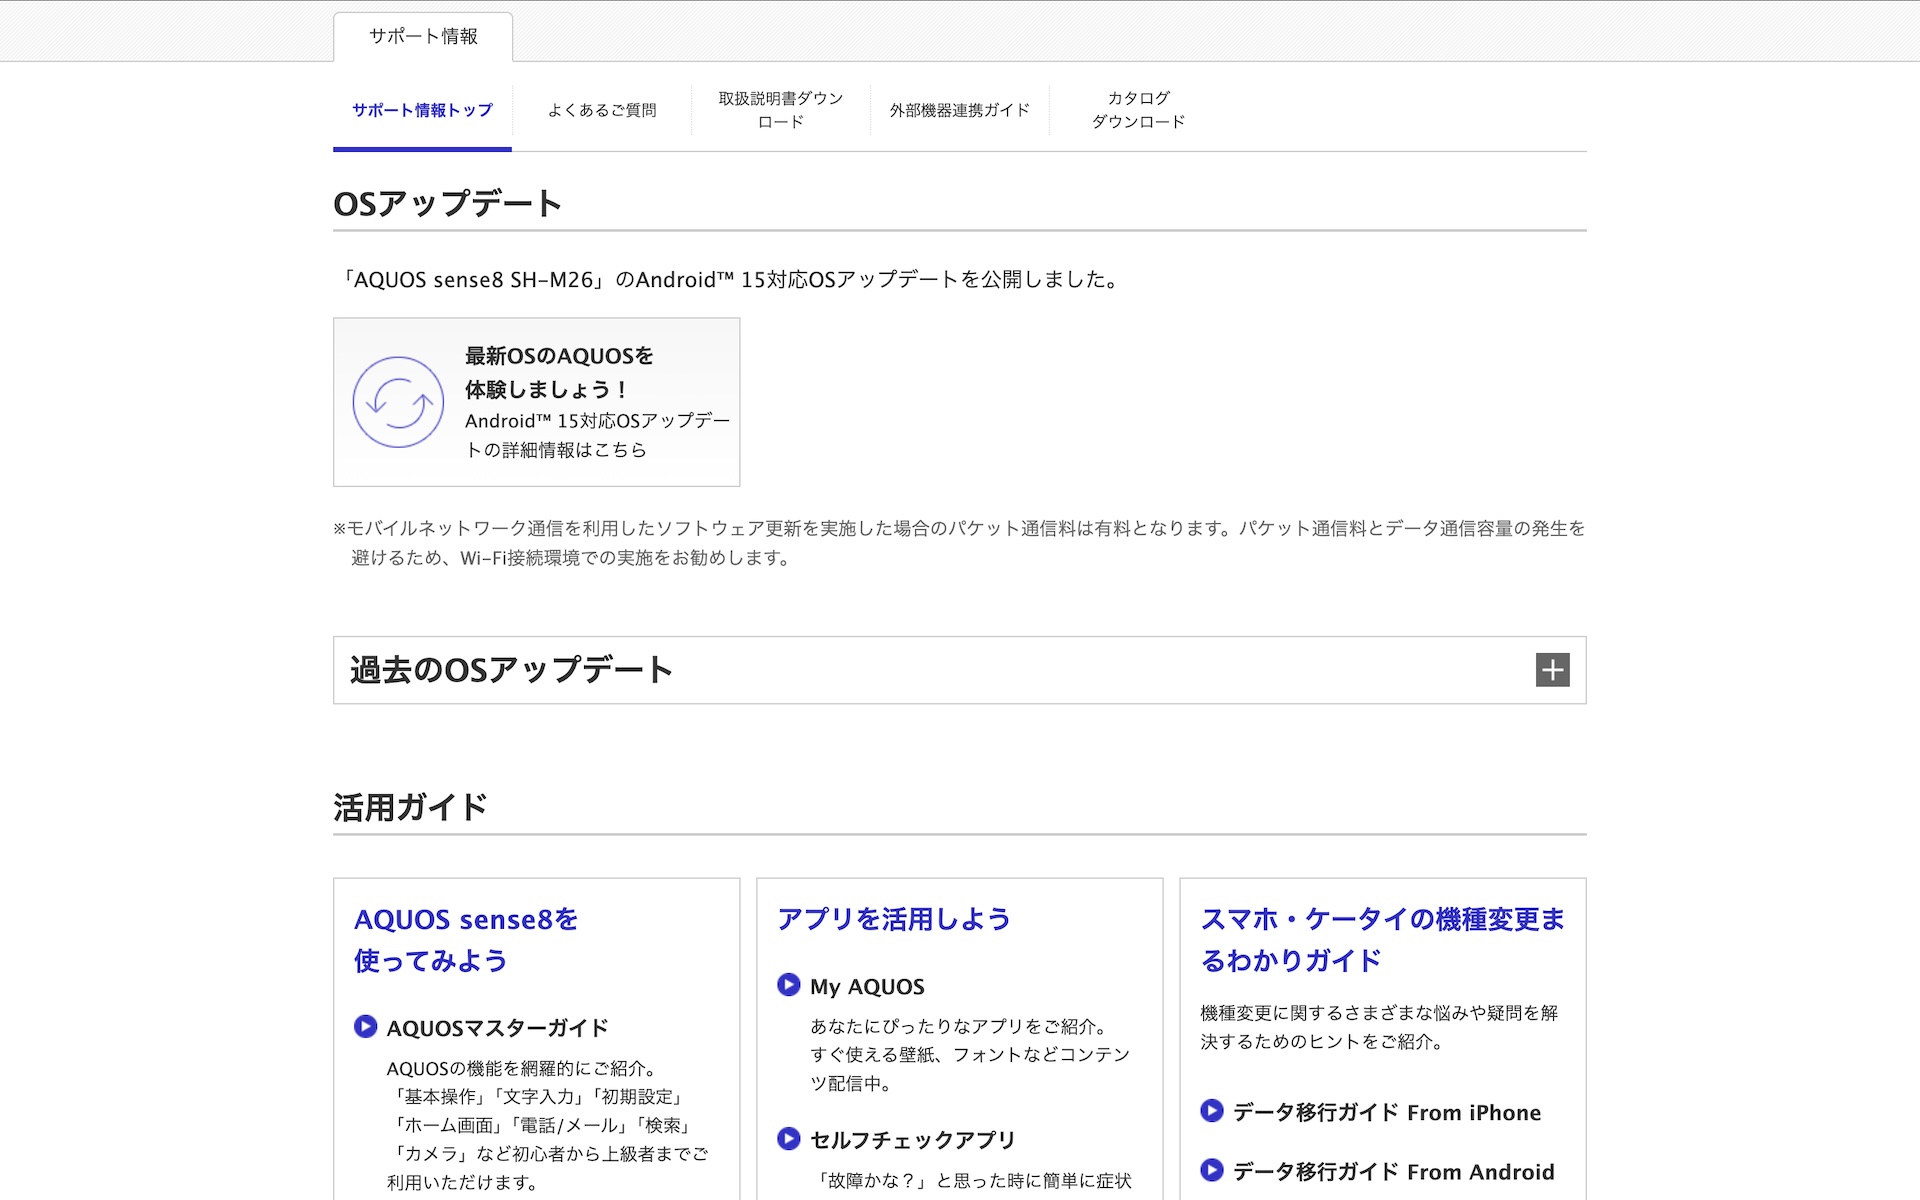The width and height of the screenshot is (1920, 1200).
Task: Go to よくあるご質問 tab
Action: pos(602,110)
